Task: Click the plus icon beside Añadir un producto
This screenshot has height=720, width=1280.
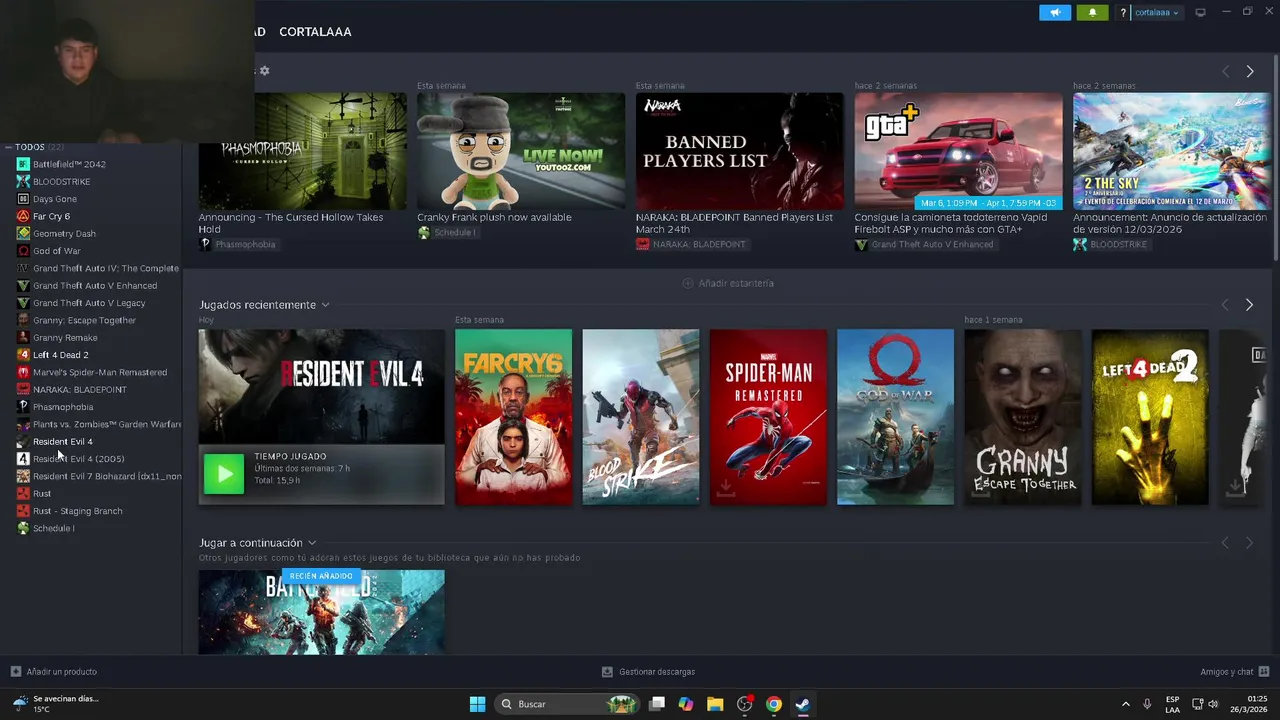Action: (15, 671)
